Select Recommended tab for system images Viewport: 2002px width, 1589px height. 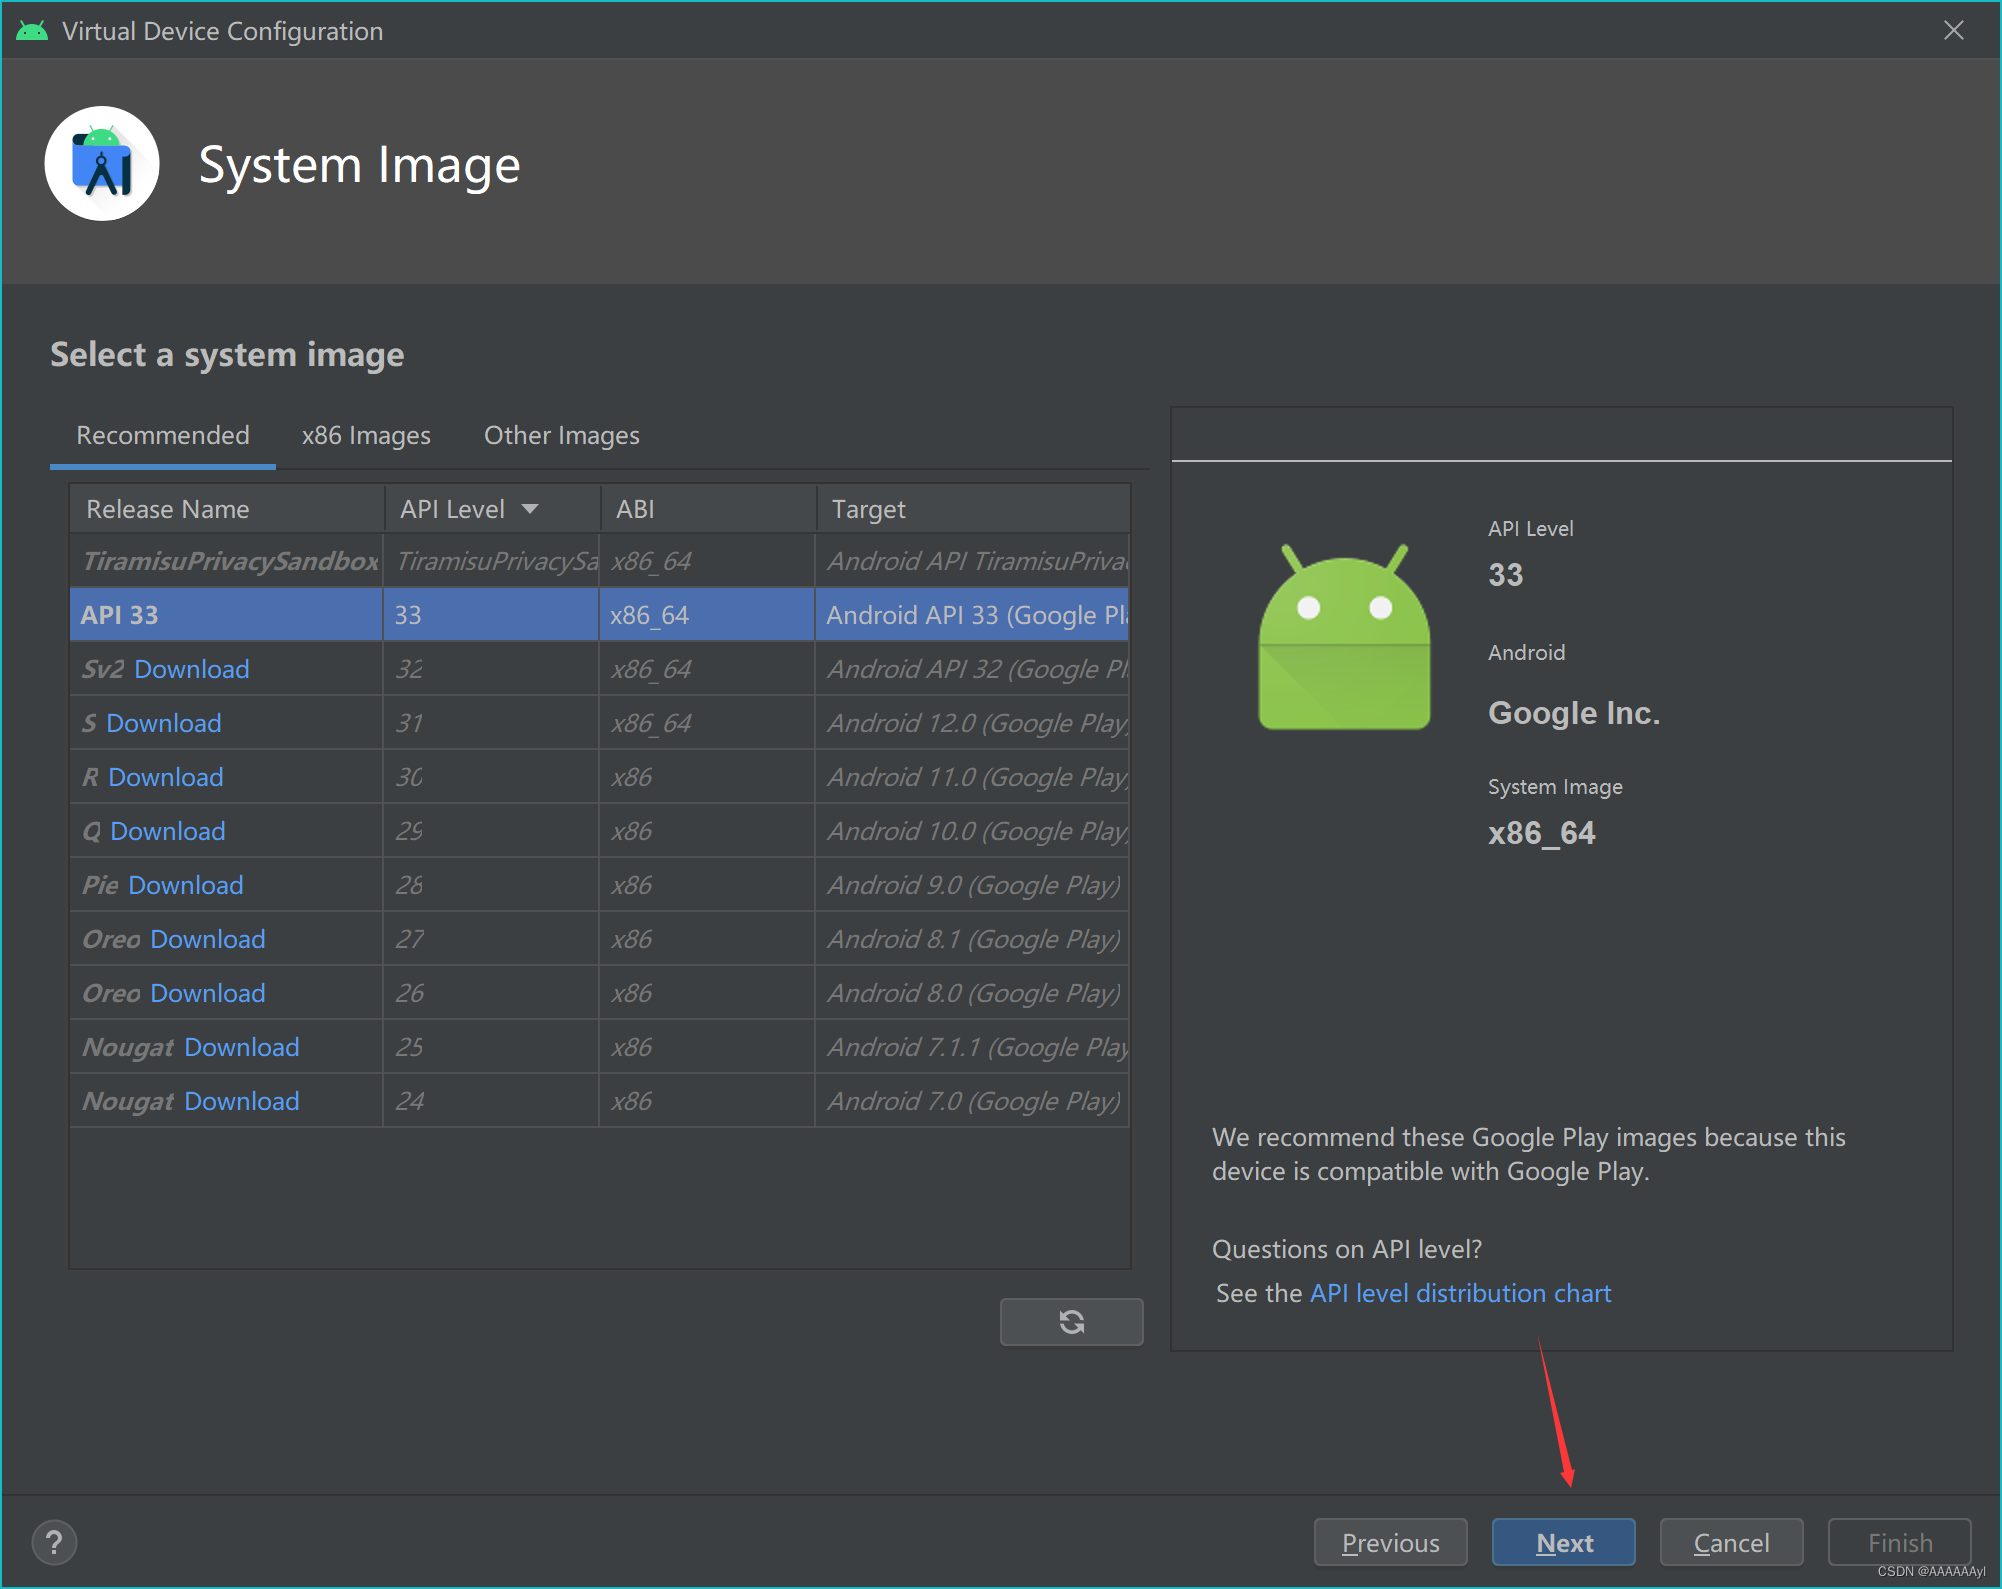[x=164, y=435]
